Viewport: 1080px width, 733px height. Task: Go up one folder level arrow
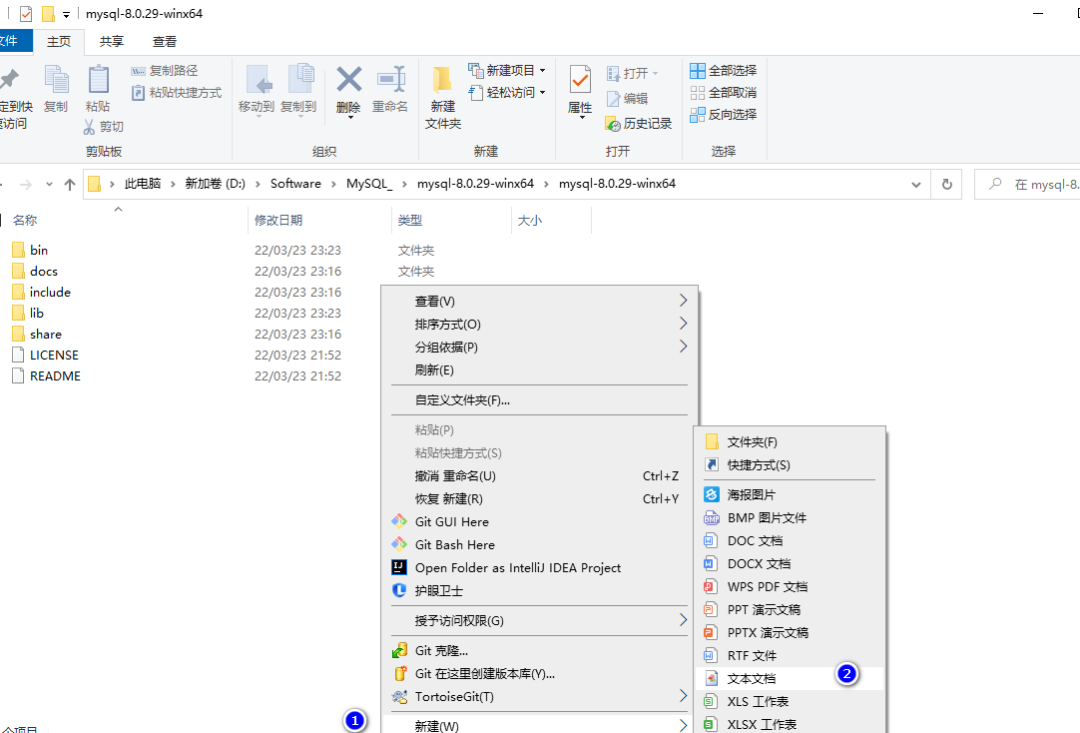click(70, 184)
